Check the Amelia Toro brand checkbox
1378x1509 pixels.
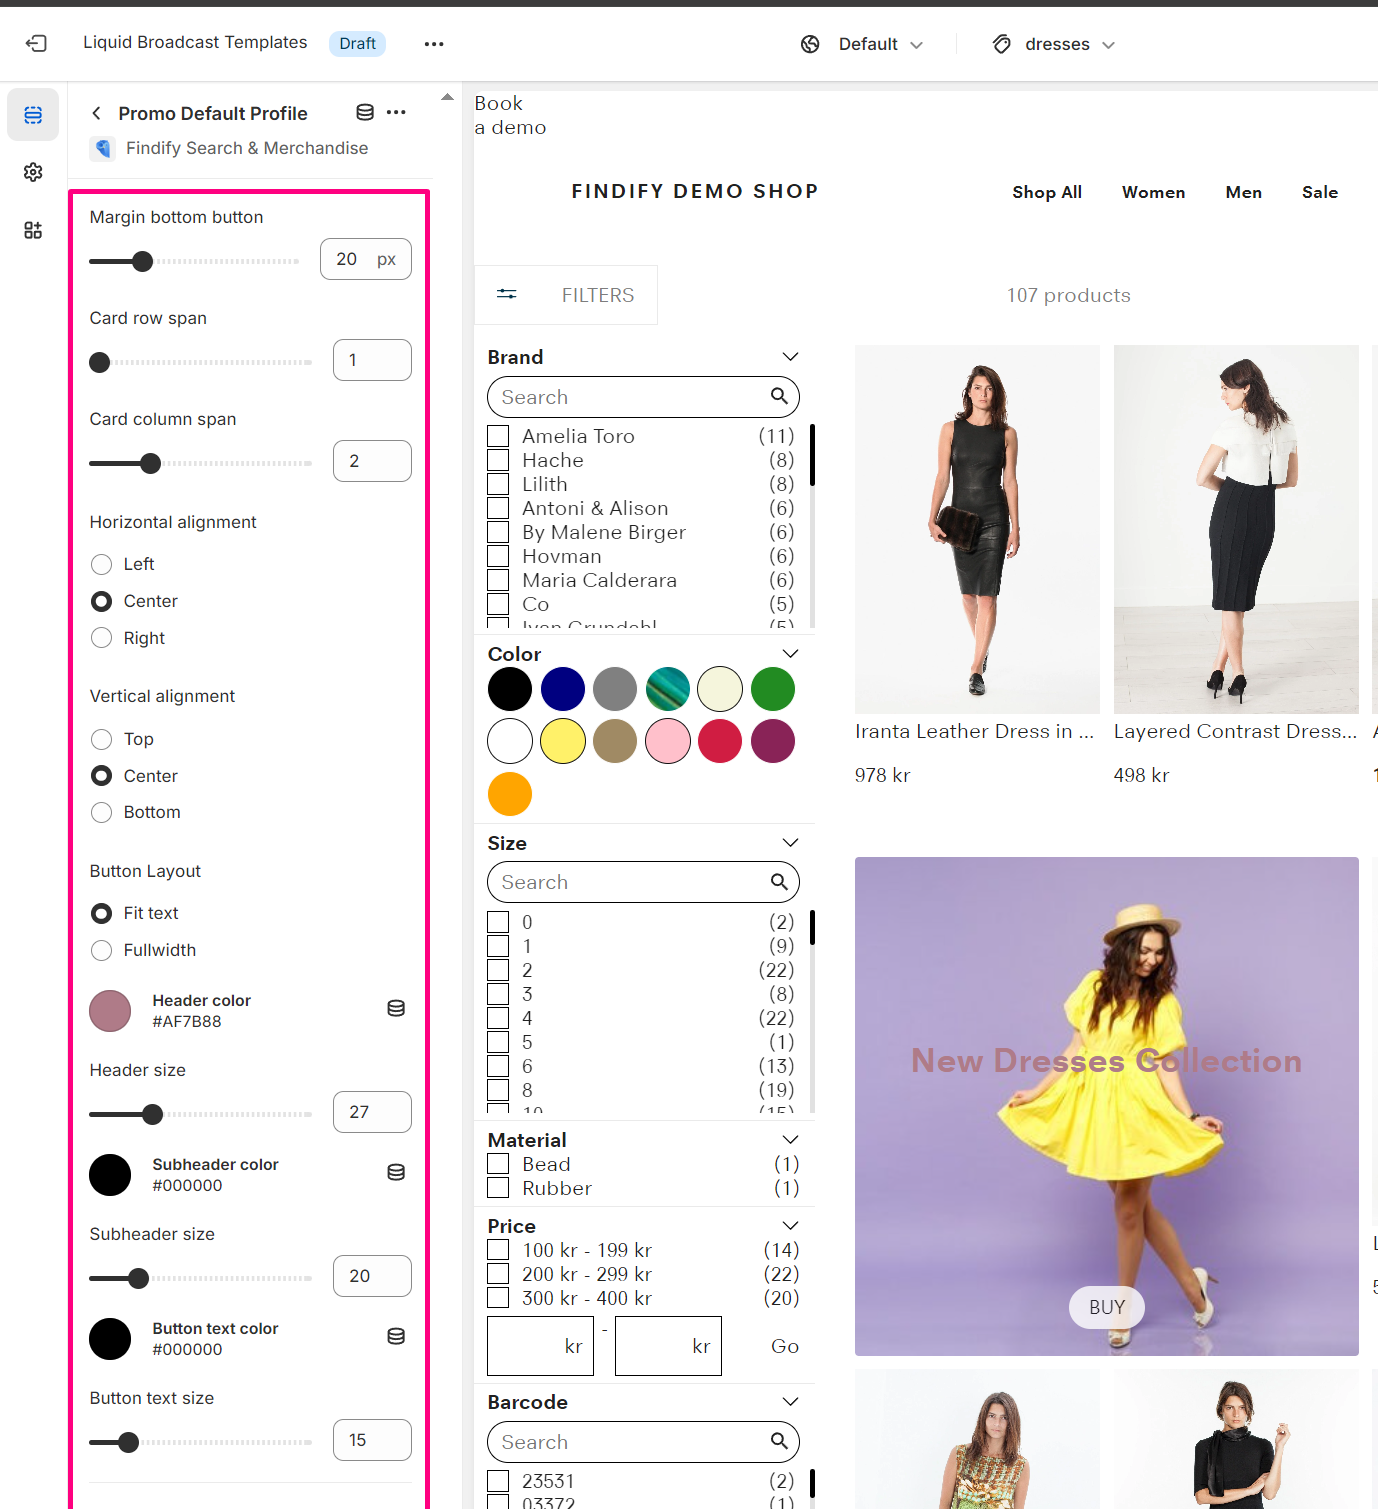click(x=497, y=435)
